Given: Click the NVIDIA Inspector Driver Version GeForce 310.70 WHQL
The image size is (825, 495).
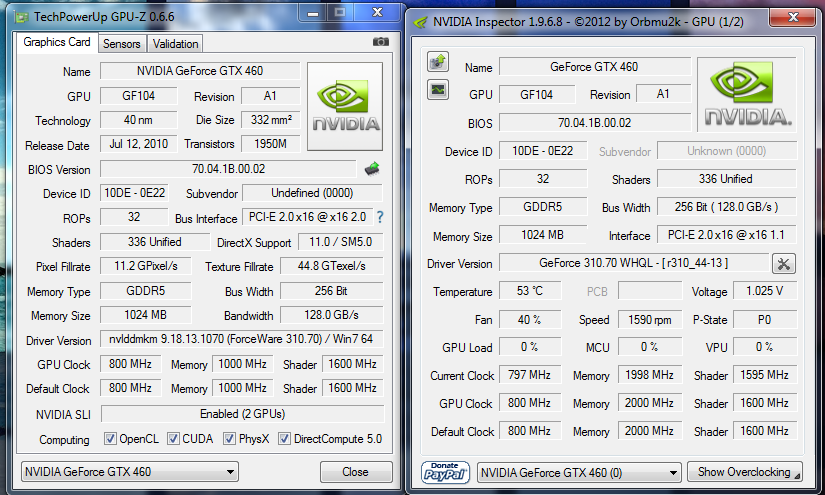Looking at the screenshot, I should (634, 263).
